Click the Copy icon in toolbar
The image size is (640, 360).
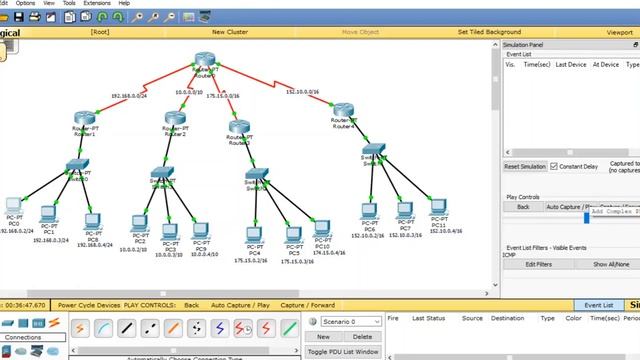click(x=70, y=17)
